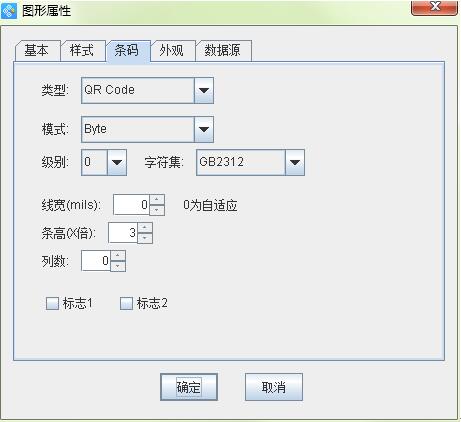
Task: Increase 条高(X倍) using the up arrow
Action: [x=145, y=227]
